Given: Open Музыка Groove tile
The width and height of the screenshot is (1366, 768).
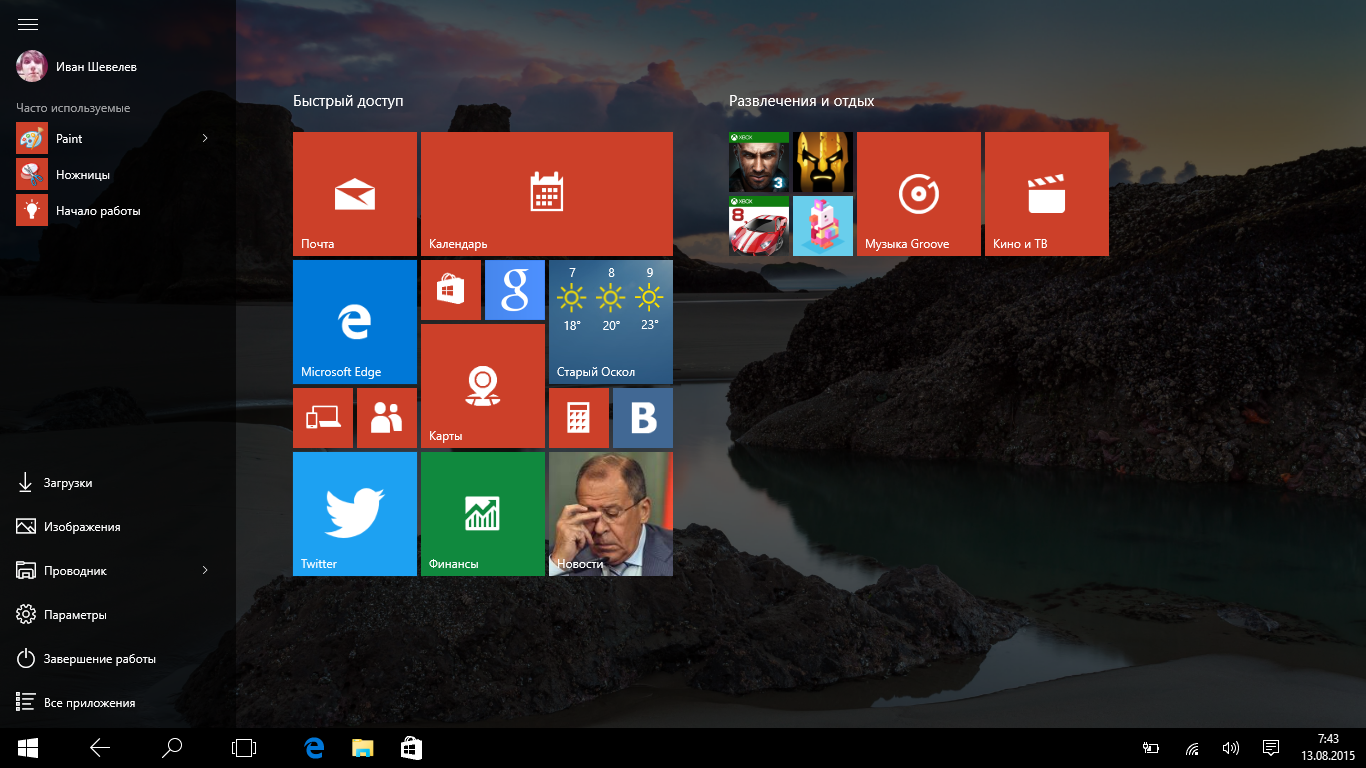Looking at the screenshot, I should 919,194.
